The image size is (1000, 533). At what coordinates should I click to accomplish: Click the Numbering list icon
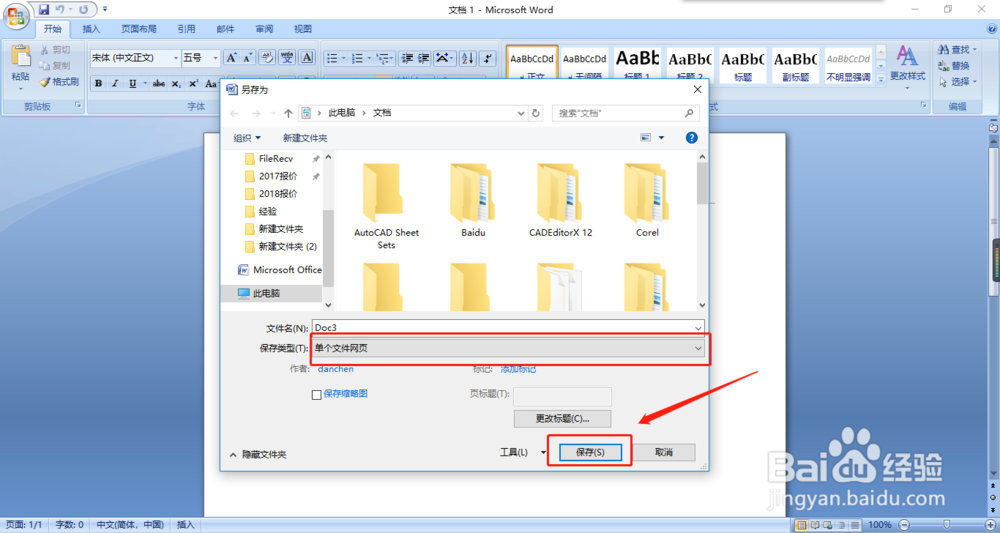tap(358, 58)
